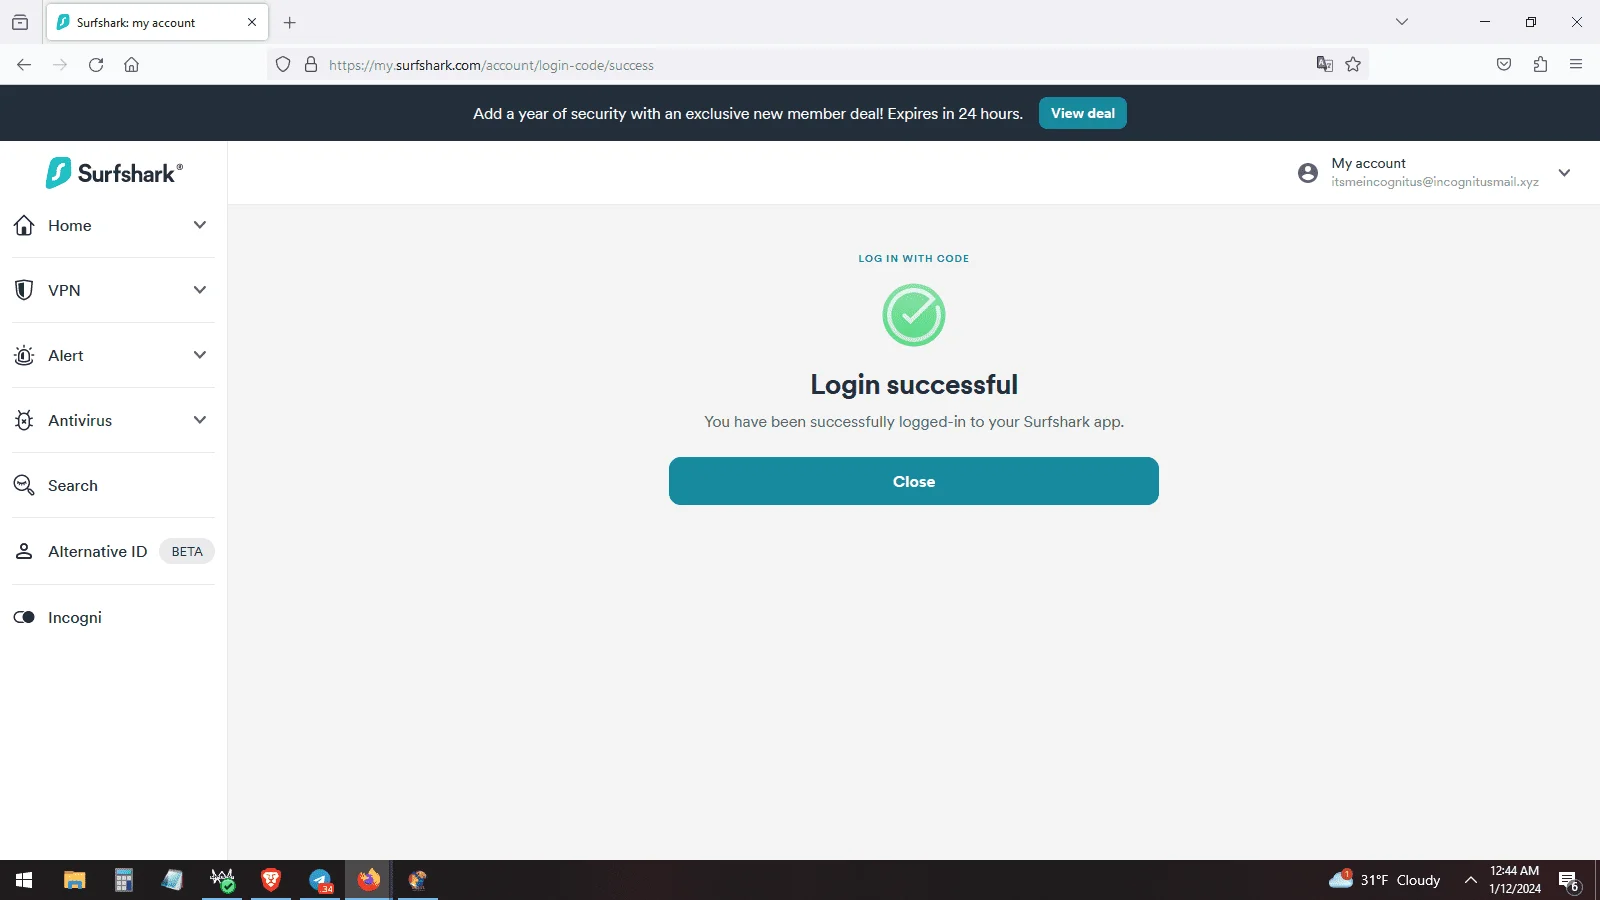This screenshot has width=1600, height=900.
Task: Show hidden system tray icons
Action: click(1470, 880)
